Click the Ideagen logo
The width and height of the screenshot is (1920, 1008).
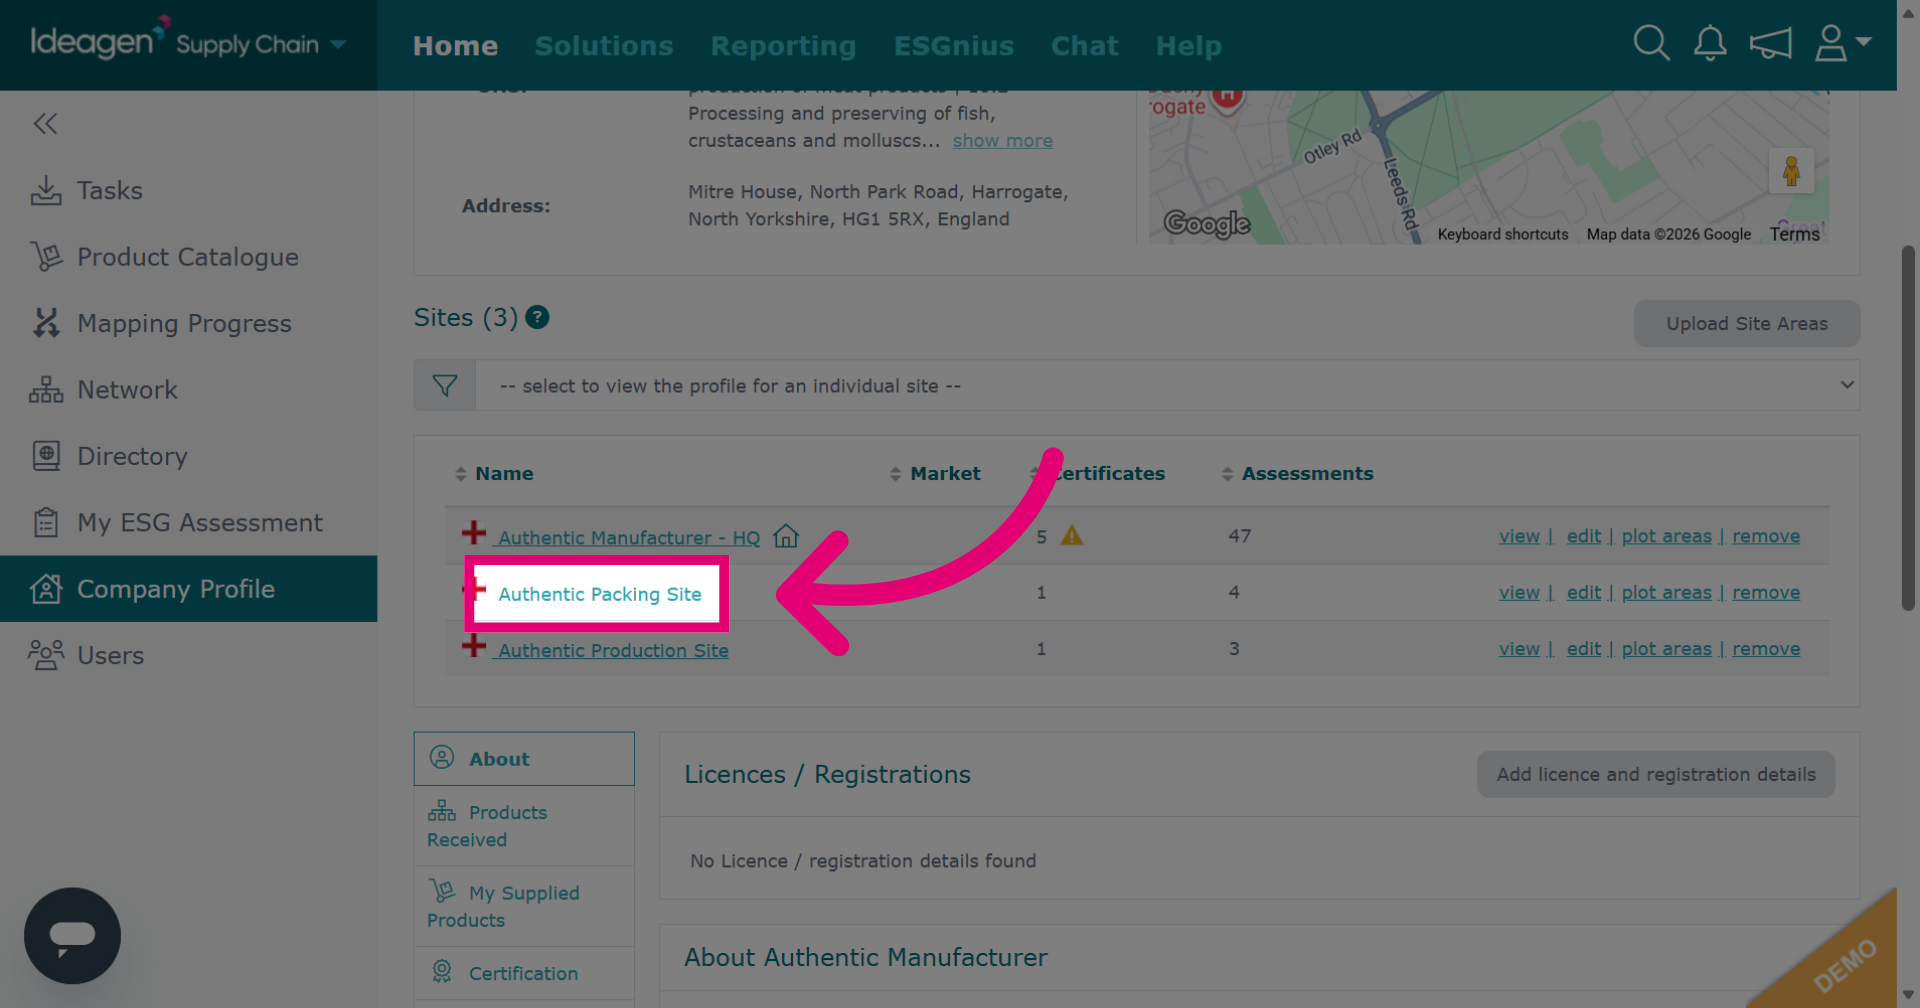(98, 40)
